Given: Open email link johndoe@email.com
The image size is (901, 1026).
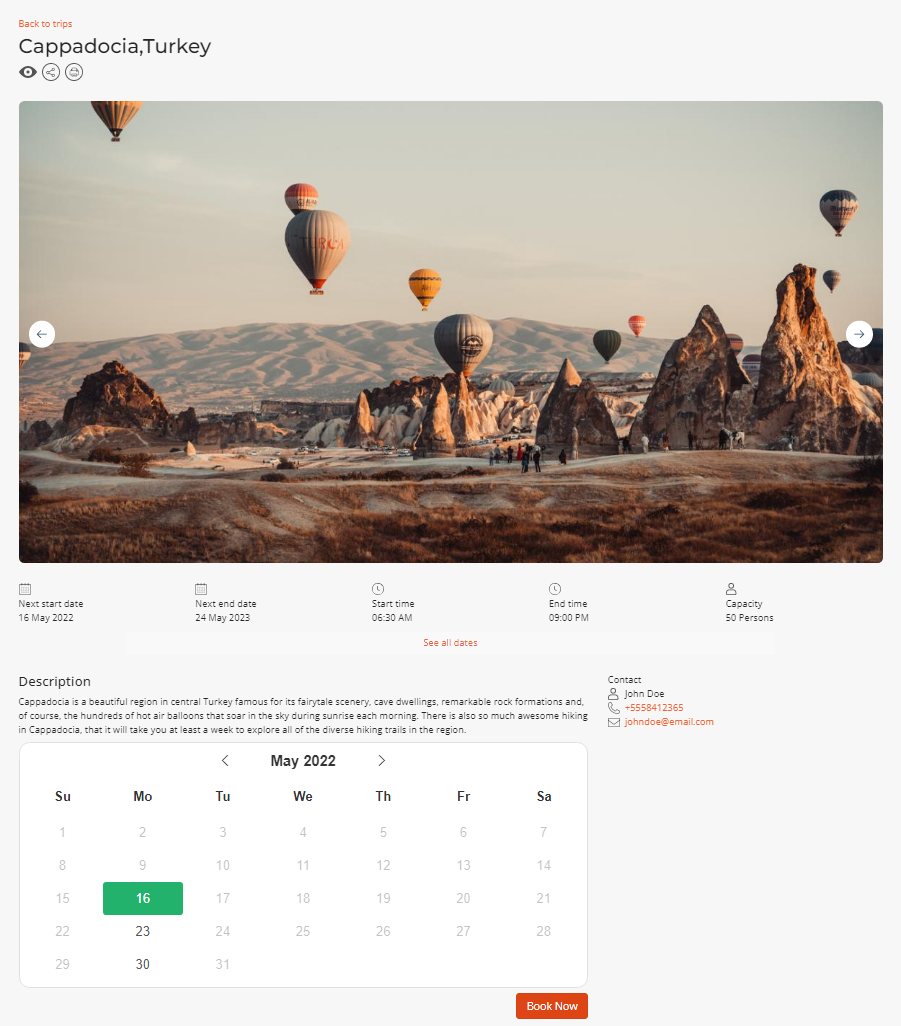Looking at the screenshot, I should tap(669, 722).
